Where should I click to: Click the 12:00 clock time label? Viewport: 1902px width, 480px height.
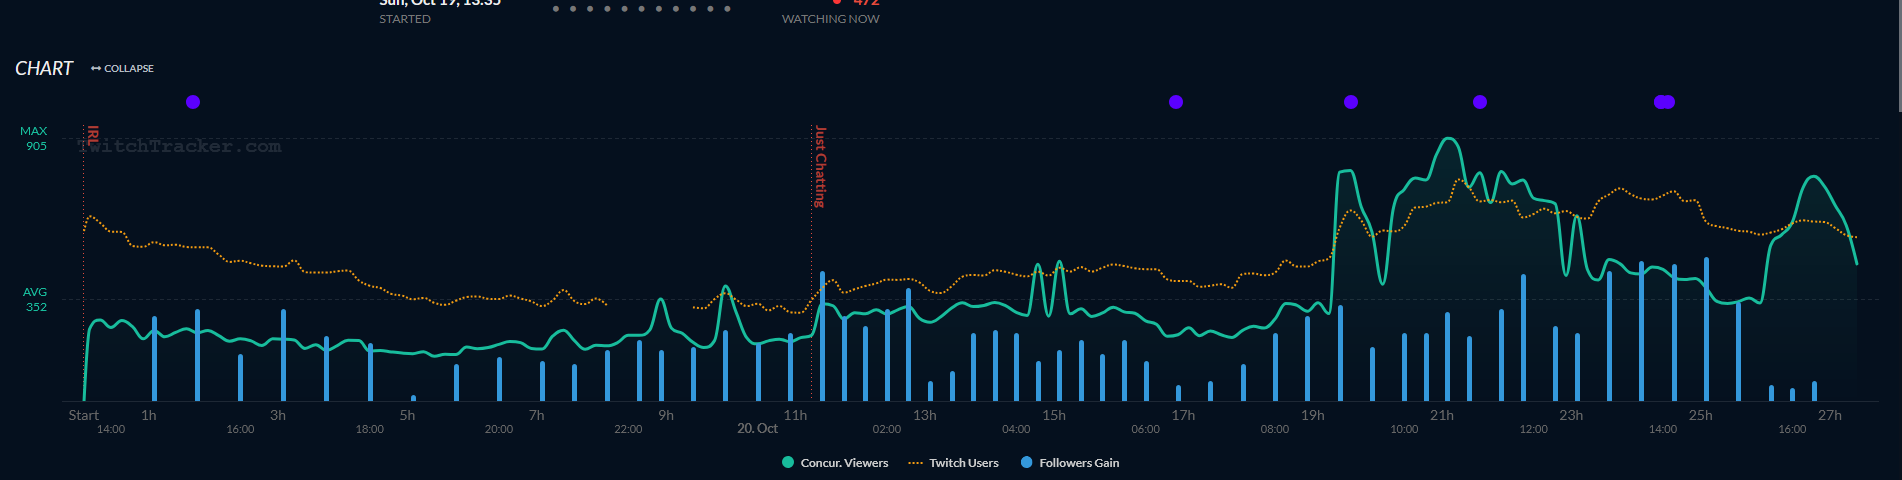(1534, 429)
